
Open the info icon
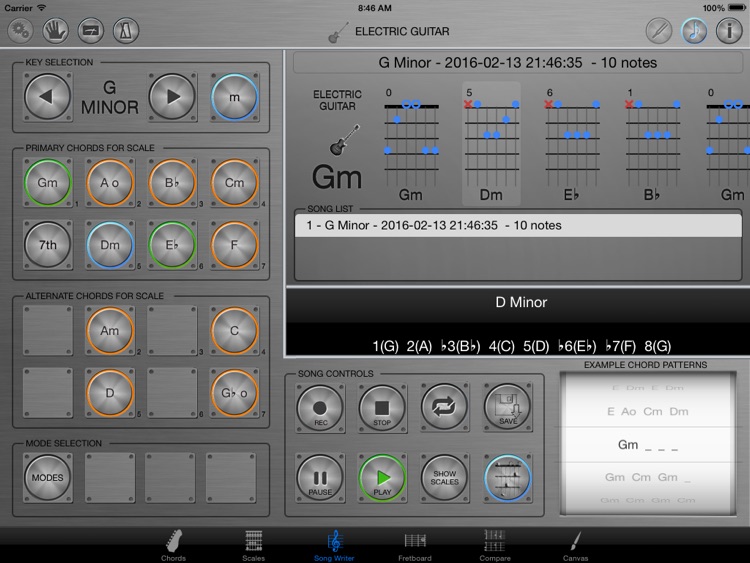[x=729, y=31]
